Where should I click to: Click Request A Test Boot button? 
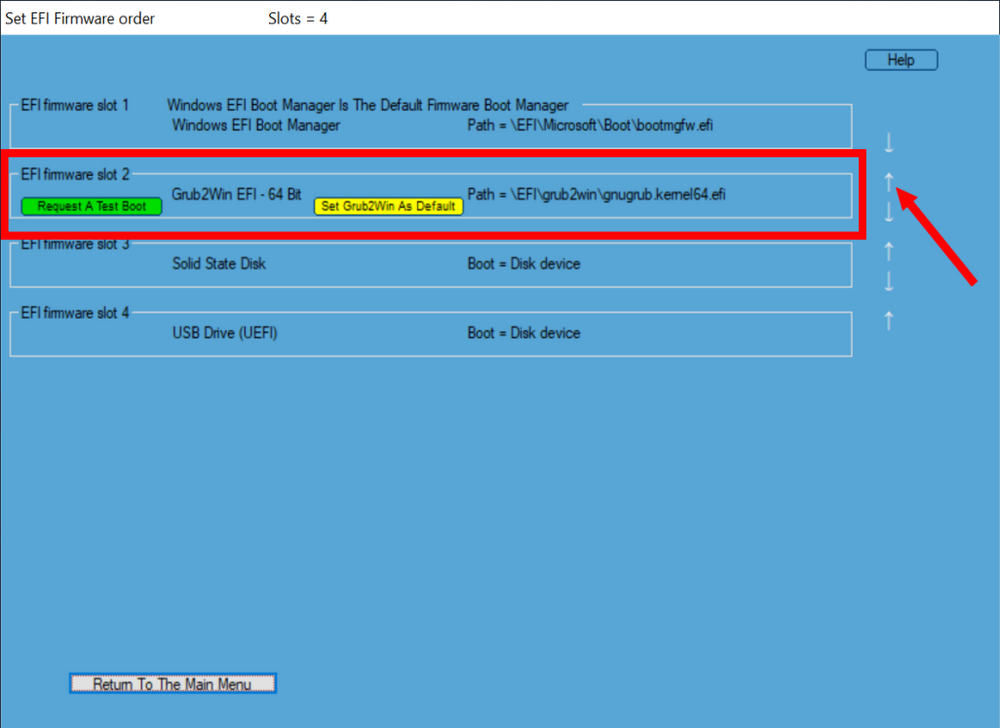92,207
